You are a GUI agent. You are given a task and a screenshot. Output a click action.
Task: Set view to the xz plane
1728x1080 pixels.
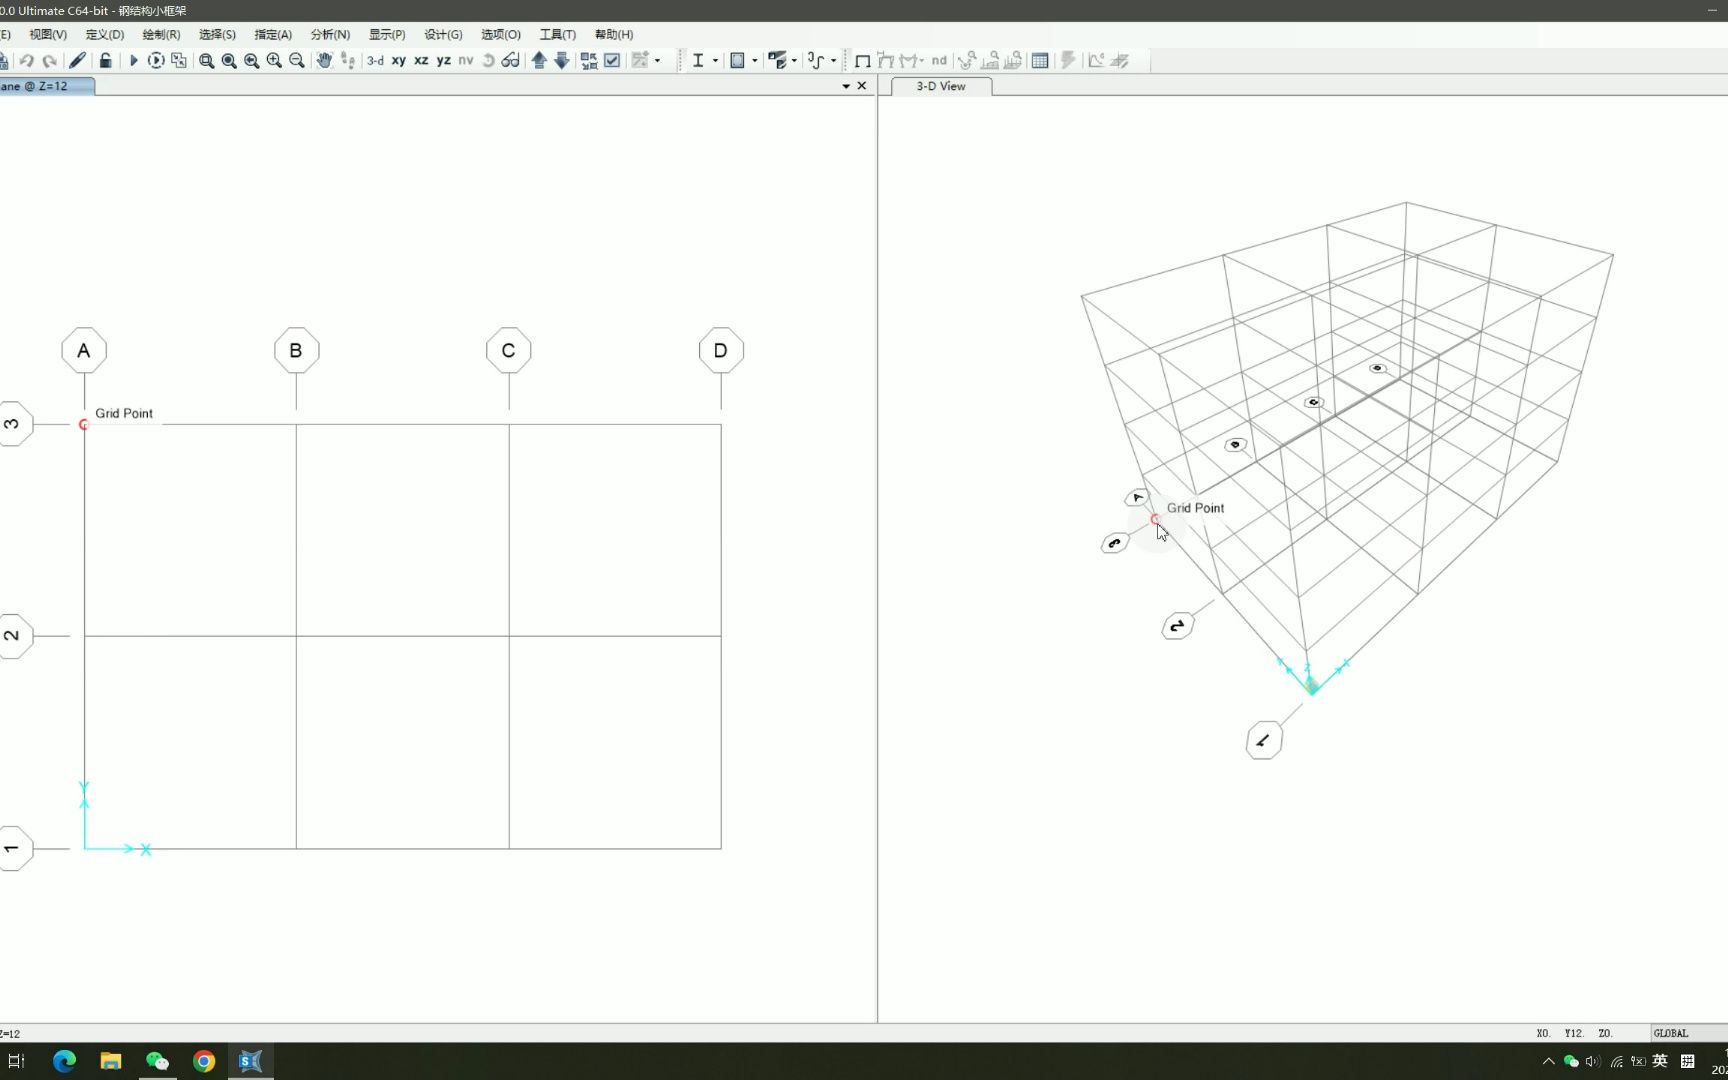[421, 61]
